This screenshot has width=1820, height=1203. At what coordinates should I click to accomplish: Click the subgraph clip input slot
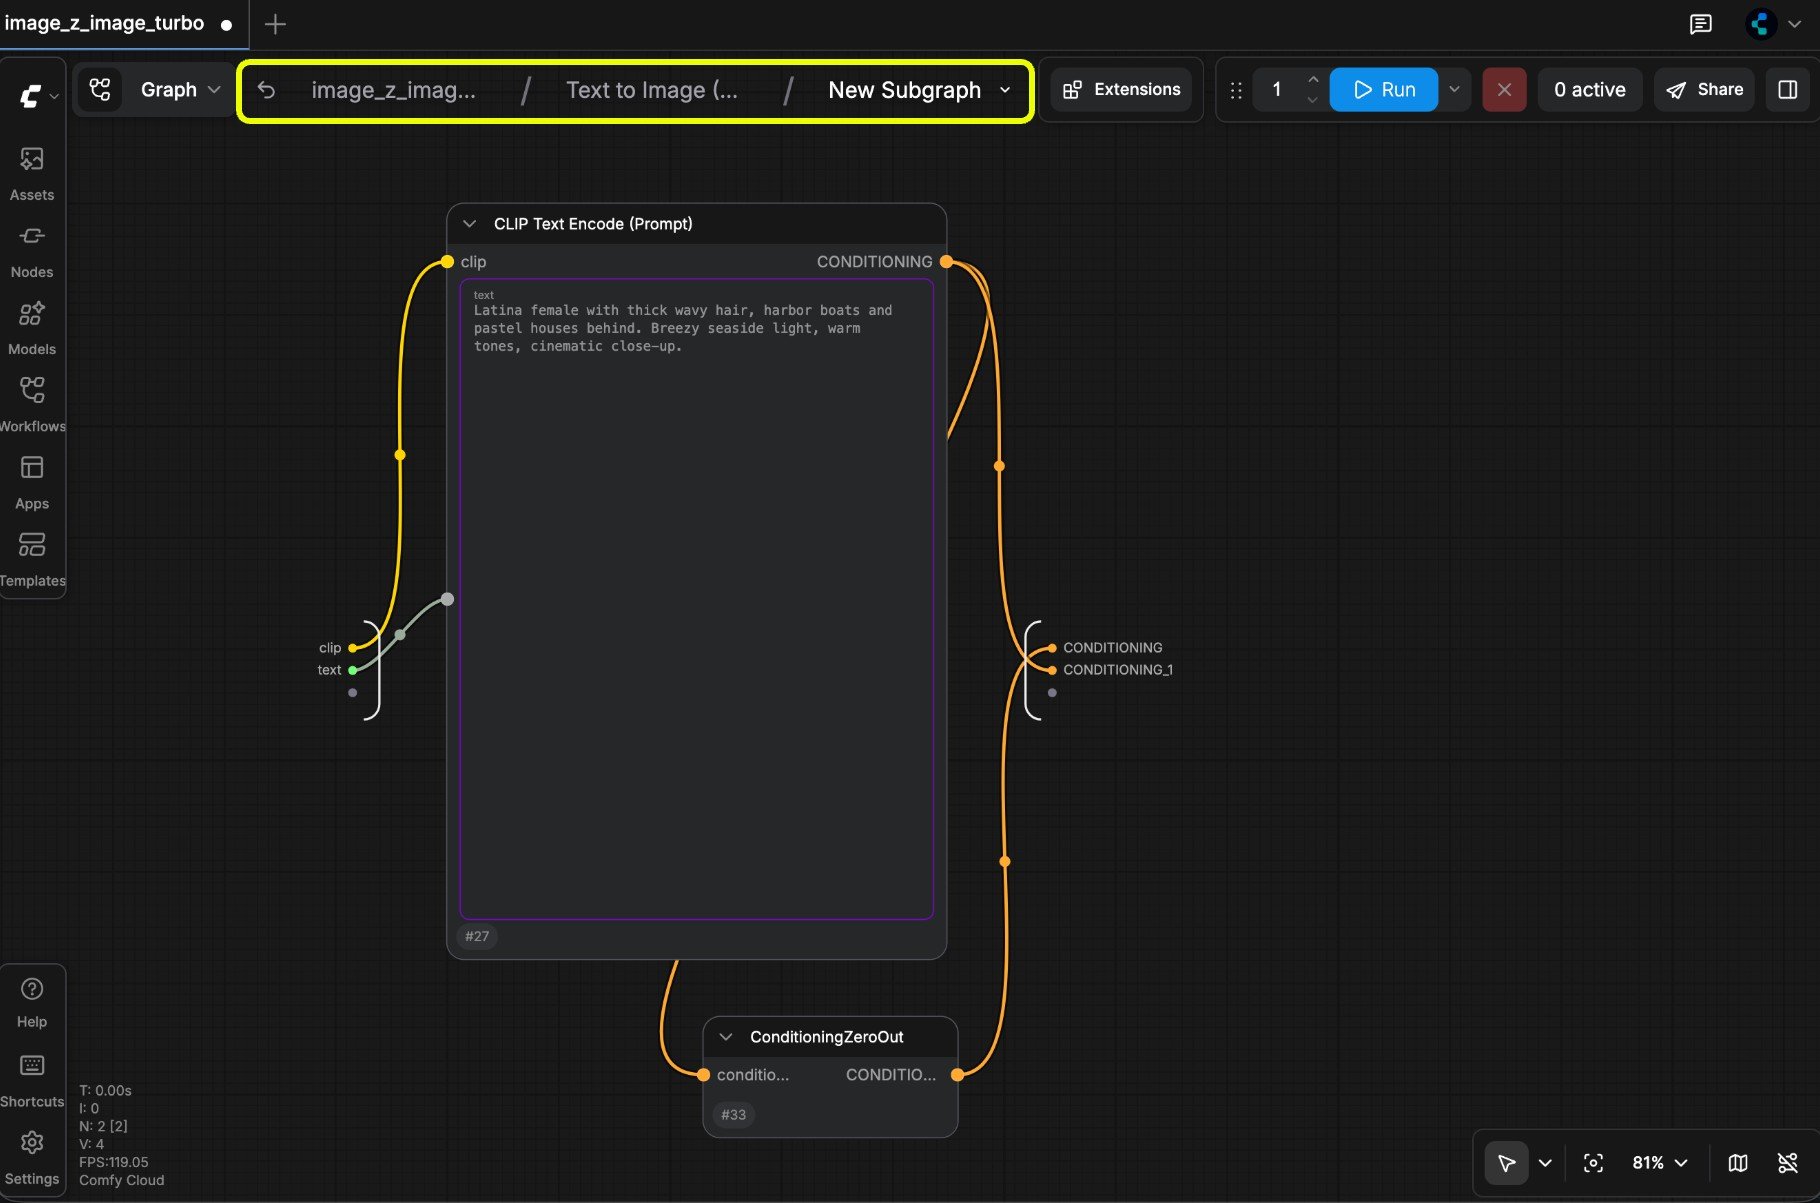352,648
